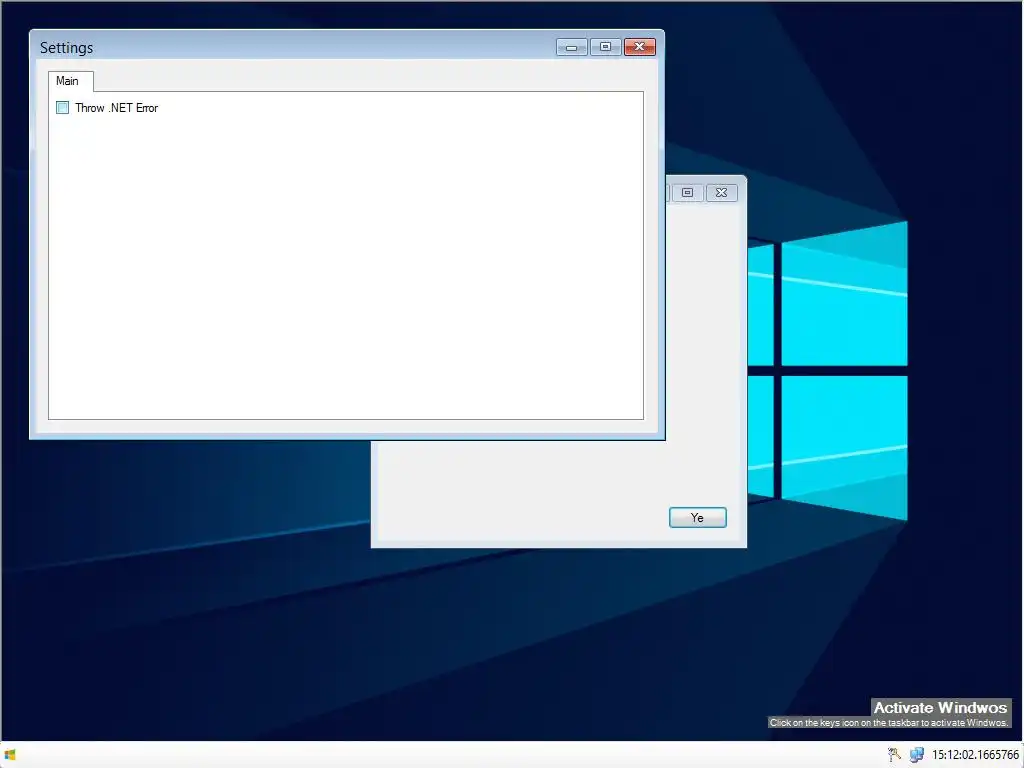Click the keys icon in the system tray
Viewport: 1024px width, 768px height.
point(894,755)
